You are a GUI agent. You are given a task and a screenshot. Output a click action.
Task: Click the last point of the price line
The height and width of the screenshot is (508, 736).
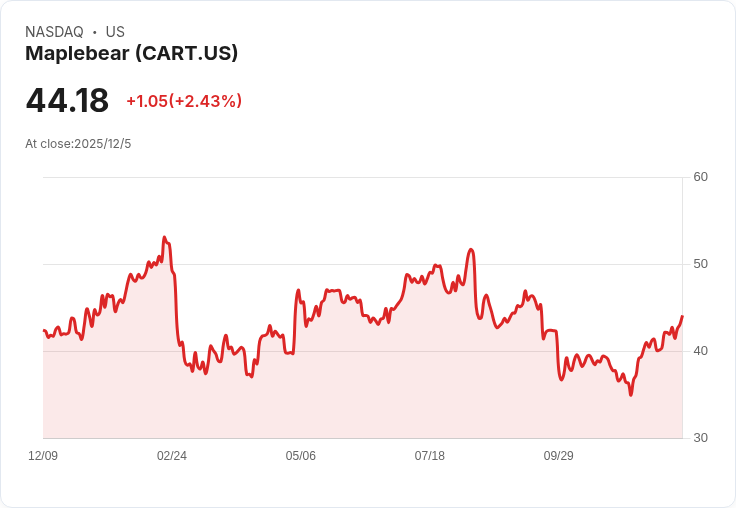[682, 317]
